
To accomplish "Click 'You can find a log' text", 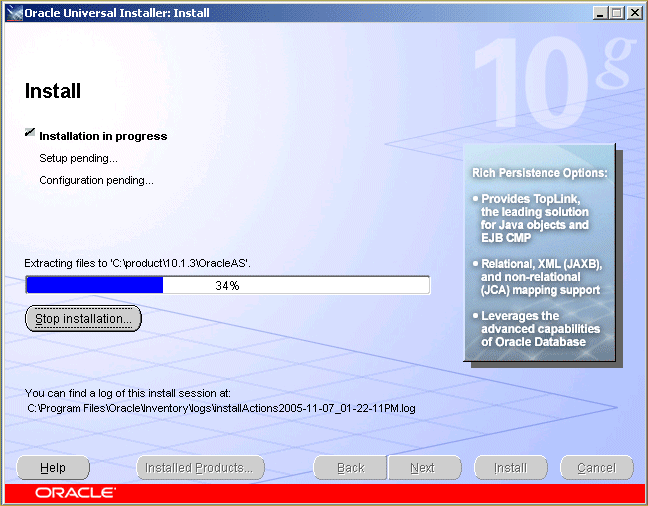I will (128, 393).
